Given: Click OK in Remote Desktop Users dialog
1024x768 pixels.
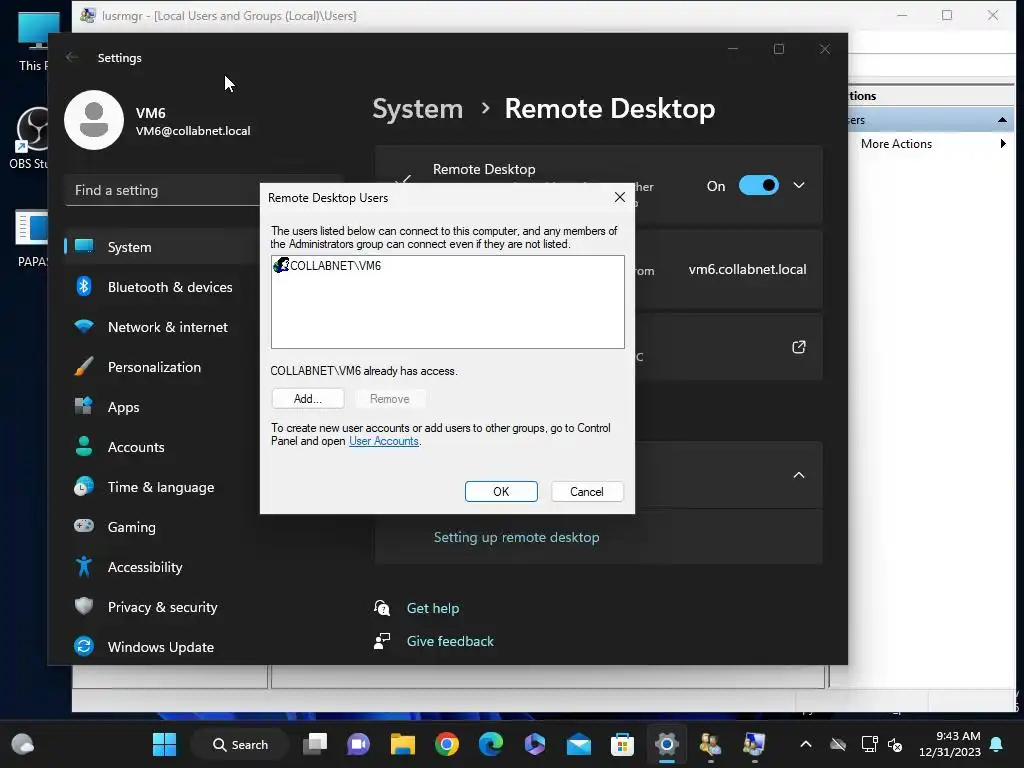Looking at the screenshot, I should (x=501, y=492).
